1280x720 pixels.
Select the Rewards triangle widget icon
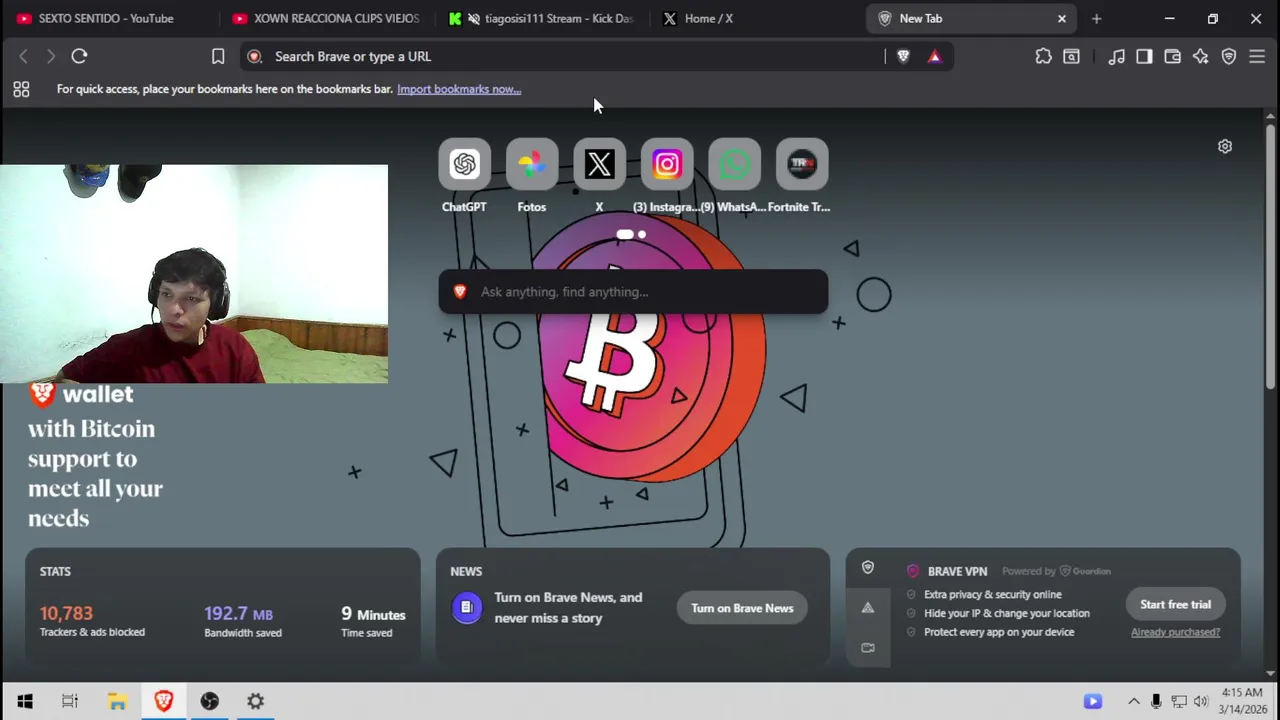[868, 608]
